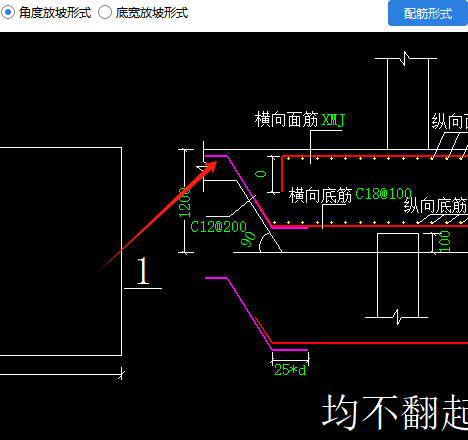
Task: Click the green 0 offset dimension value
Action: pyautogui.click(x=261, y=174)
